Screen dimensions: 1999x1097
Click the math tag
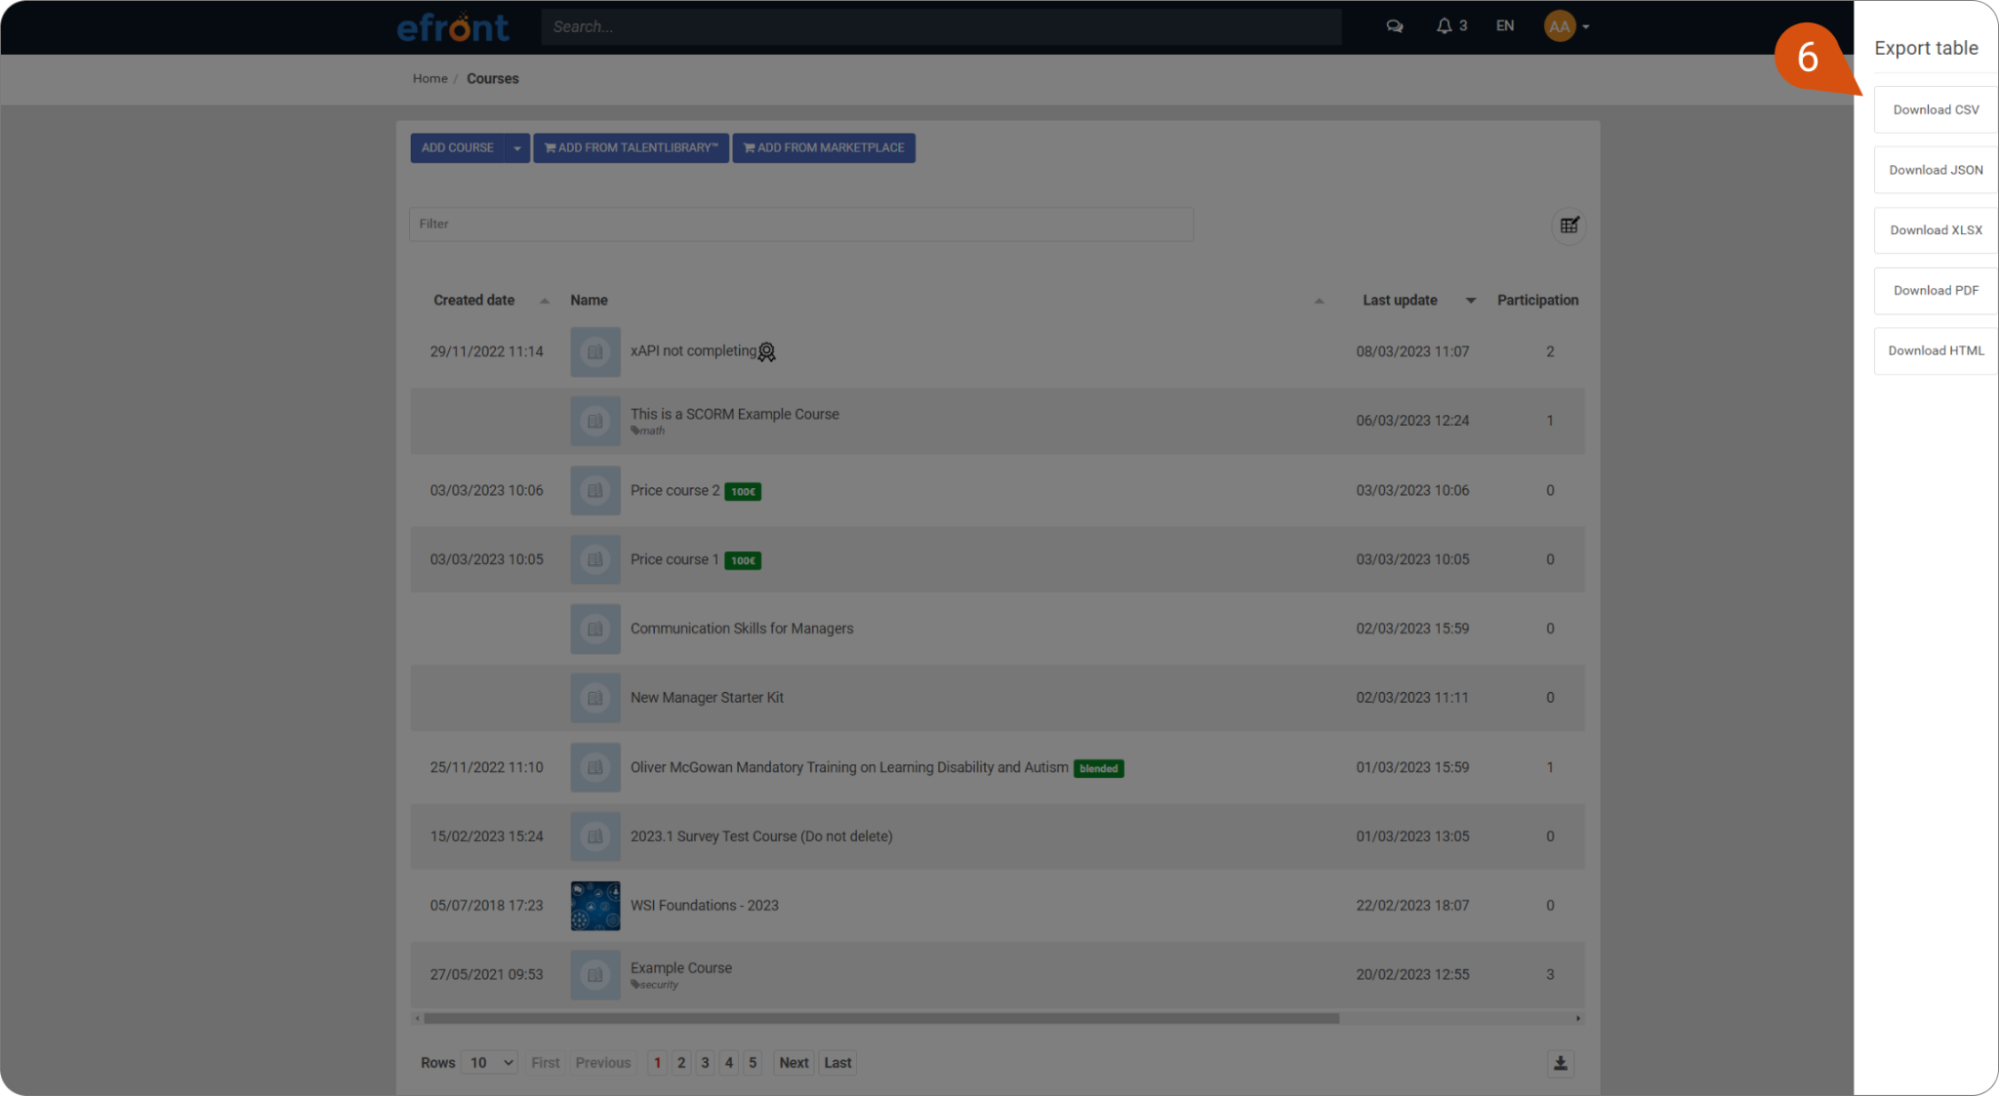[648, 431]
